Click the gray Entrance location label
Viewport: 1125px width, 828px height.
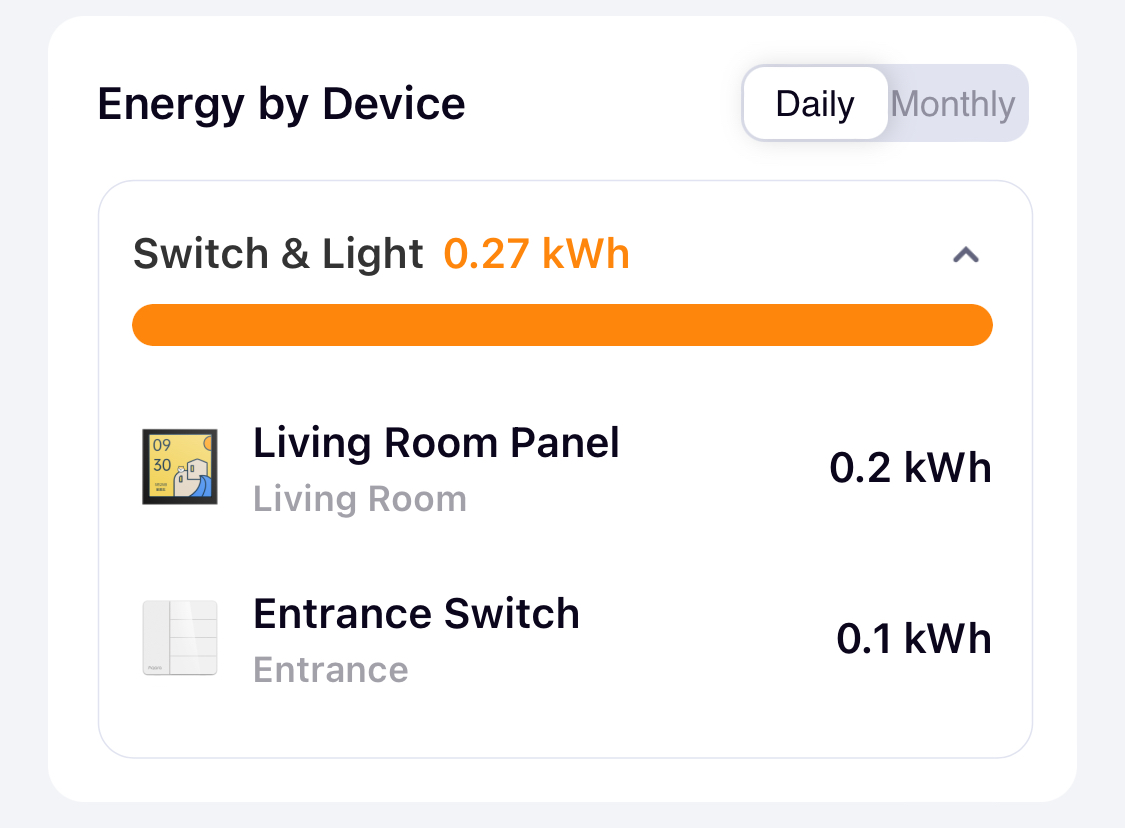pyautogui.click(x=331, y=670)
